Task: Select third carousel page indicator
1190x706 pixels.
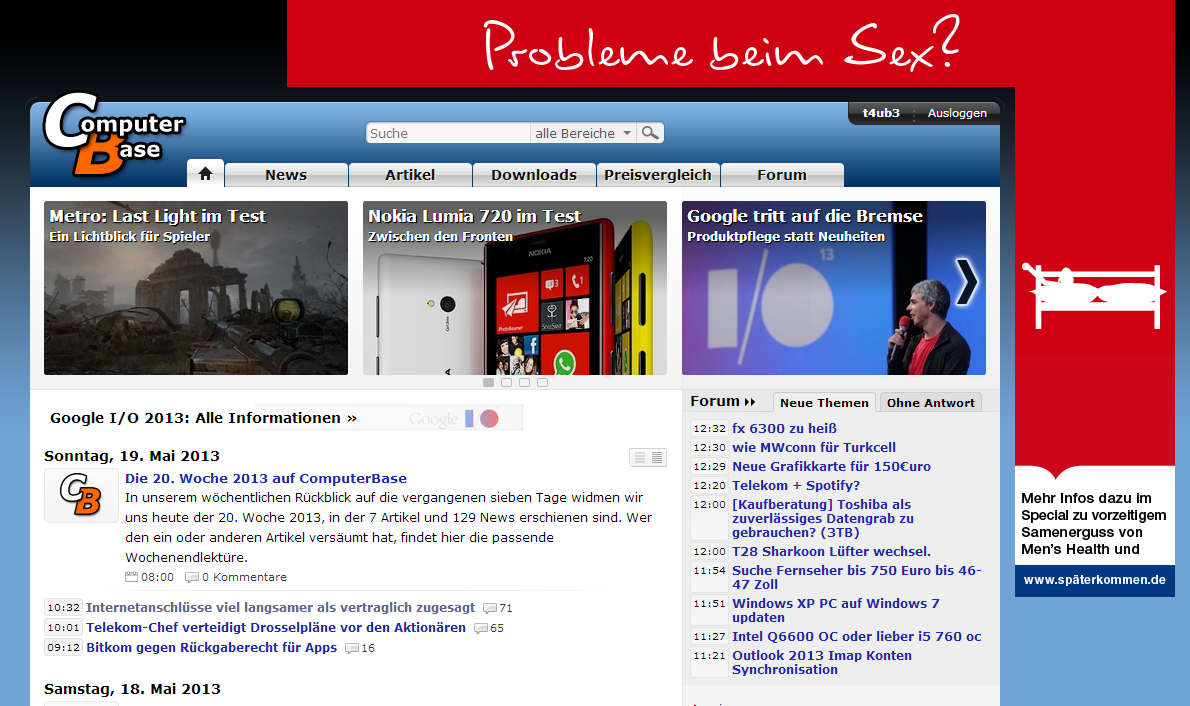Action: [524, 383]
